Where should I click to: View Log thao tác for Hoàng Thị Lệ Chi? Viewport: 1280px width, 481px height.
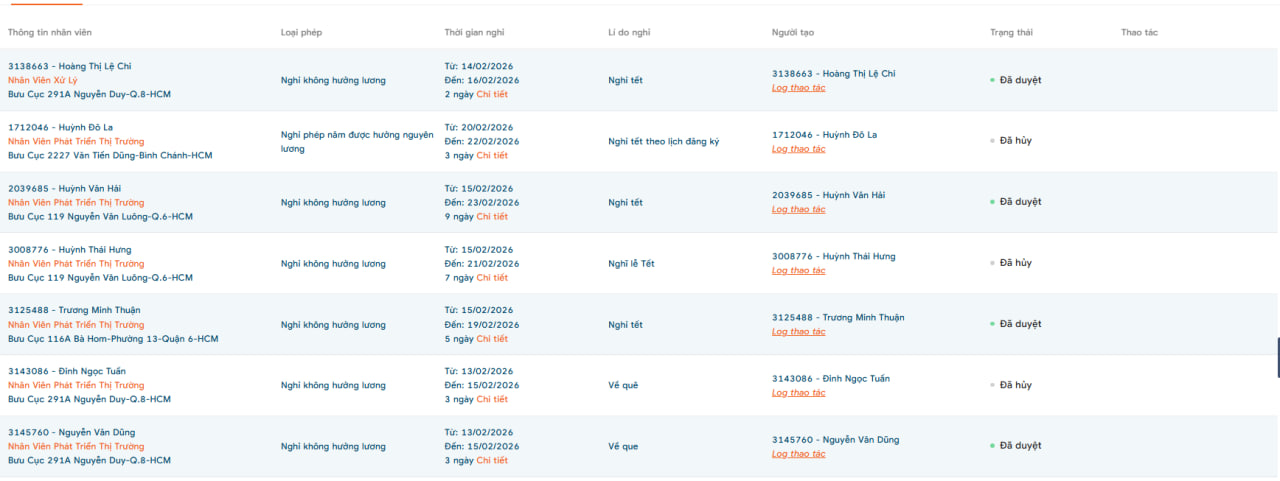pyautogui.click(x=799, y=88)
